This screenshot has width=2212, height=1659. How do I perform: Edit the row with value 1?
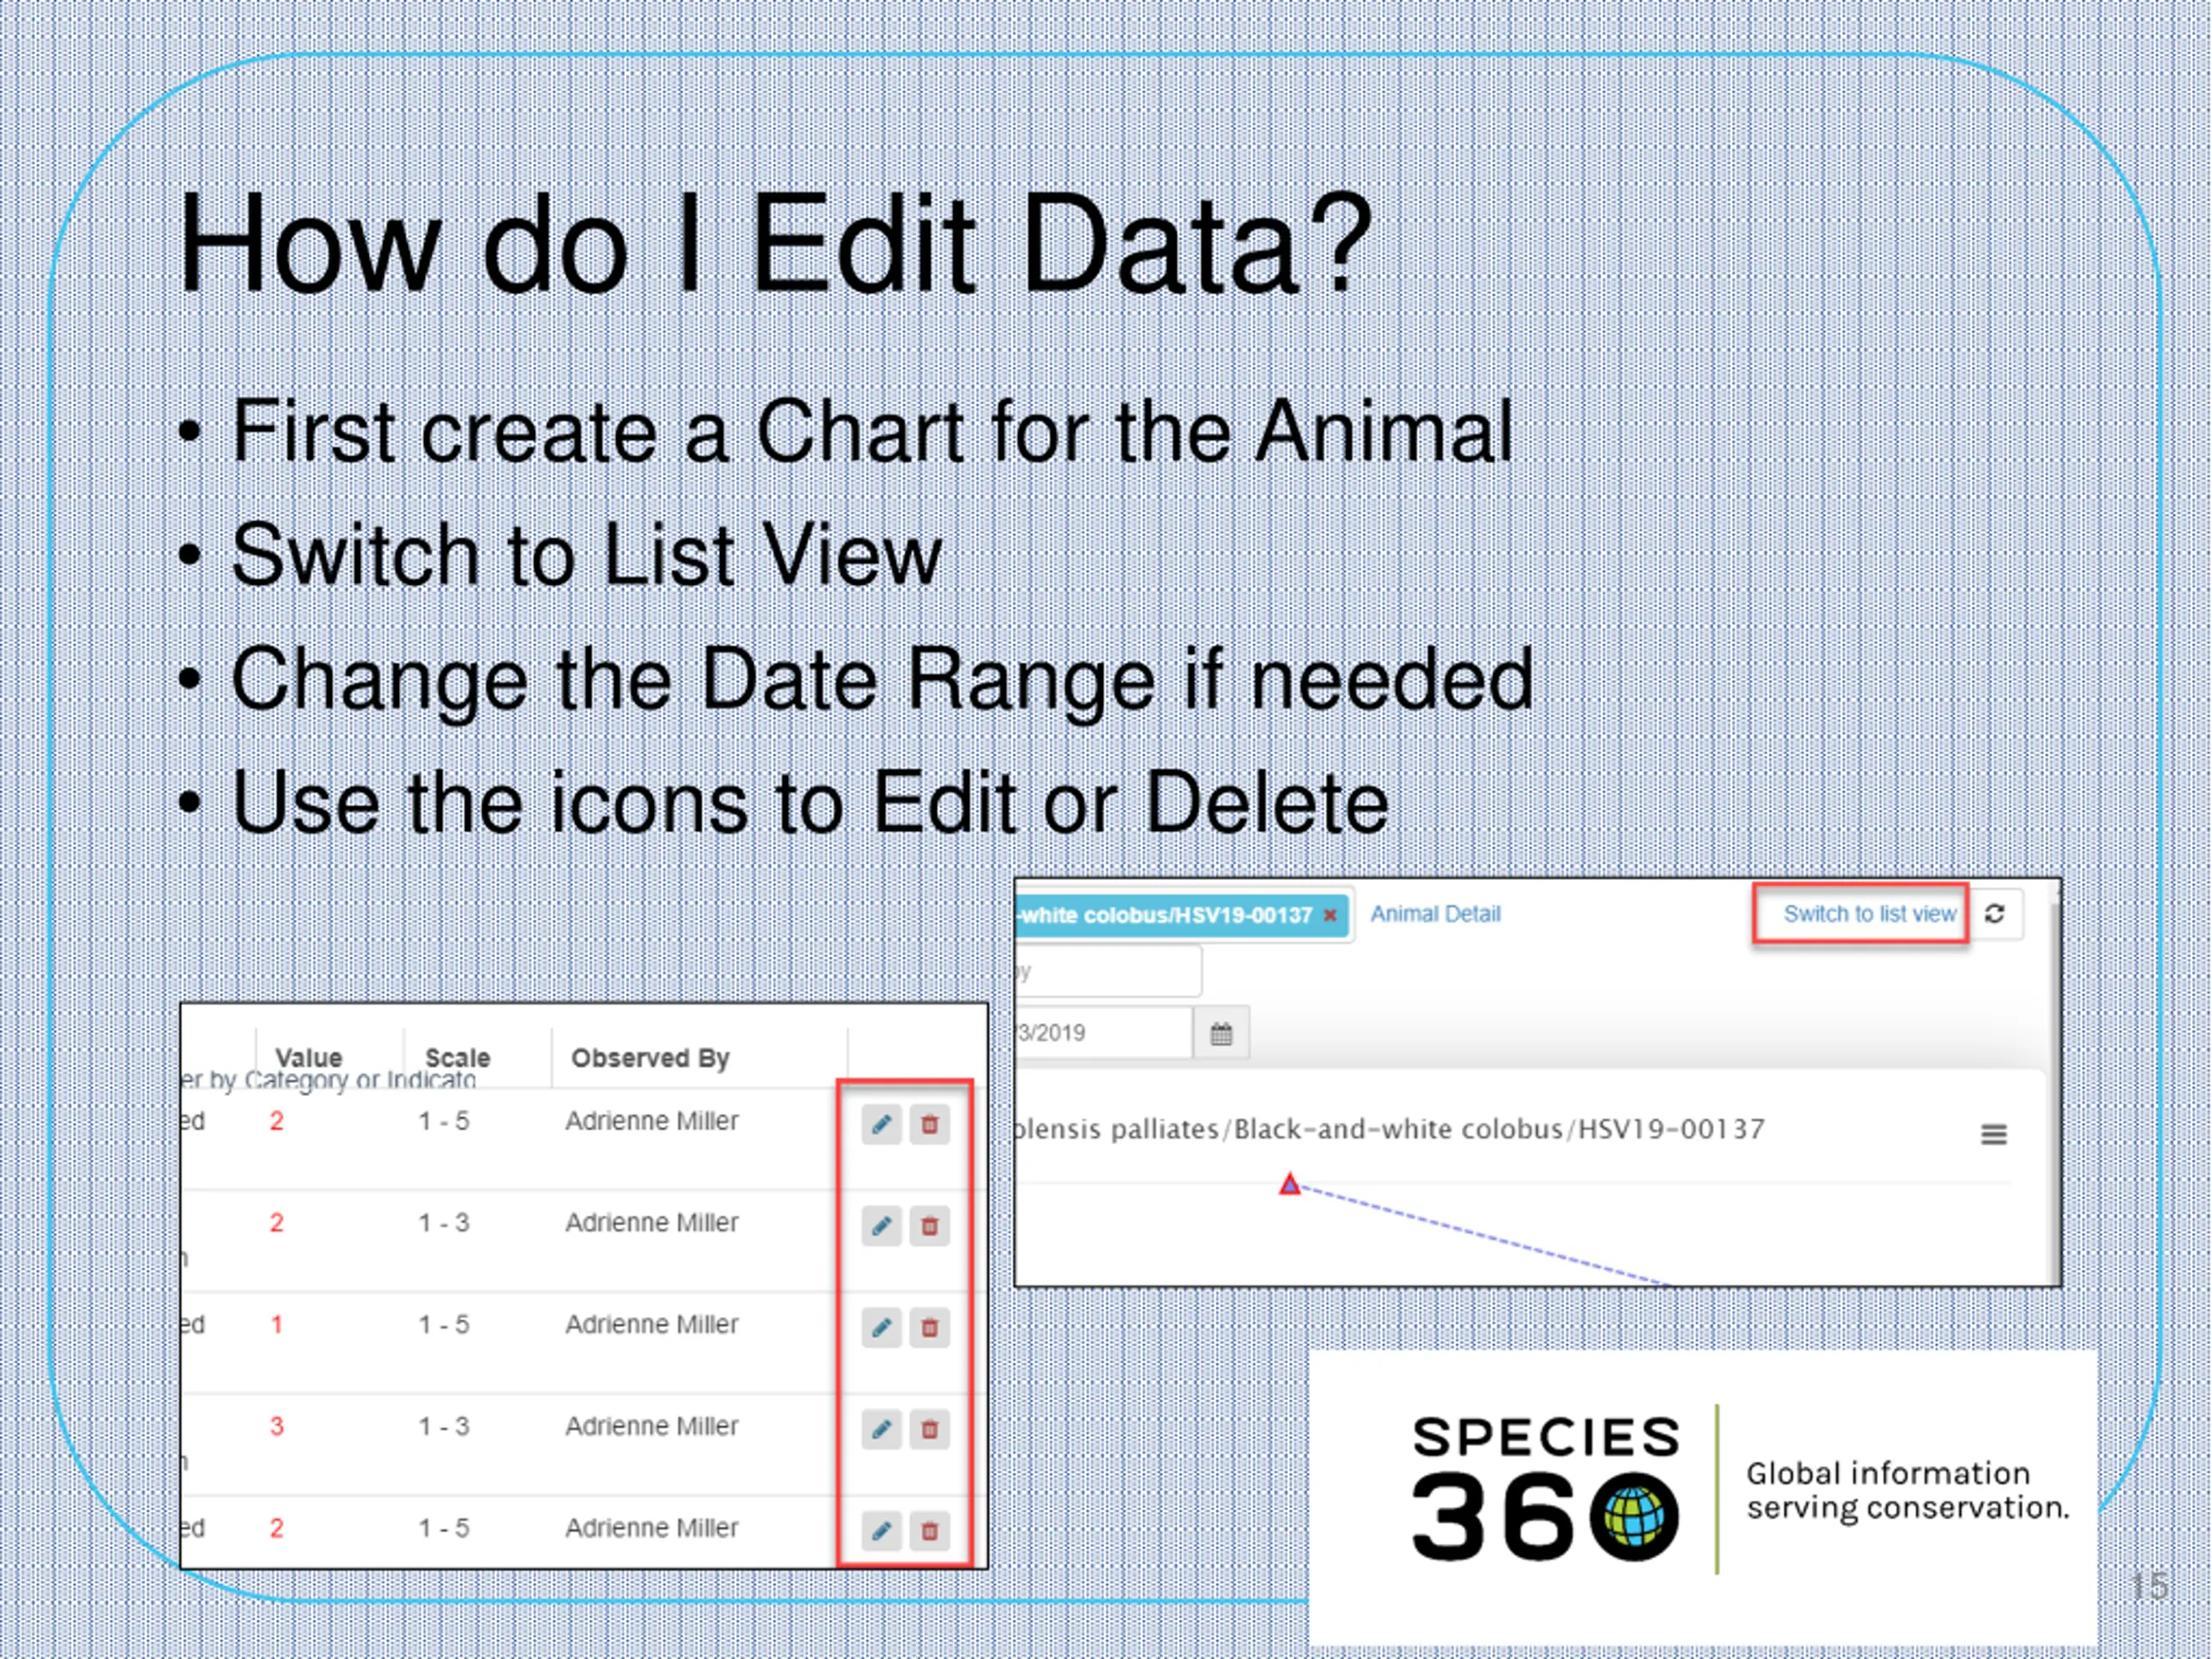(881, 1328)
